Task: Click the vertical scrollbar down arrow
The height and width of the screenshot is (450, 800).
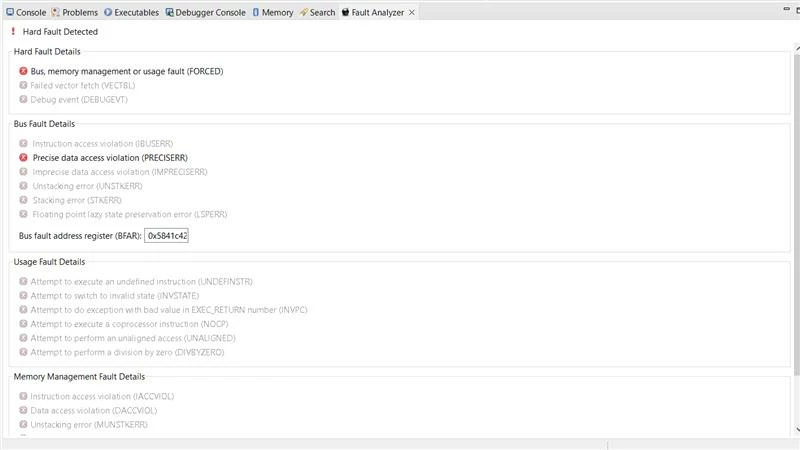Action: pyautogui.click(x=797, y=430)
